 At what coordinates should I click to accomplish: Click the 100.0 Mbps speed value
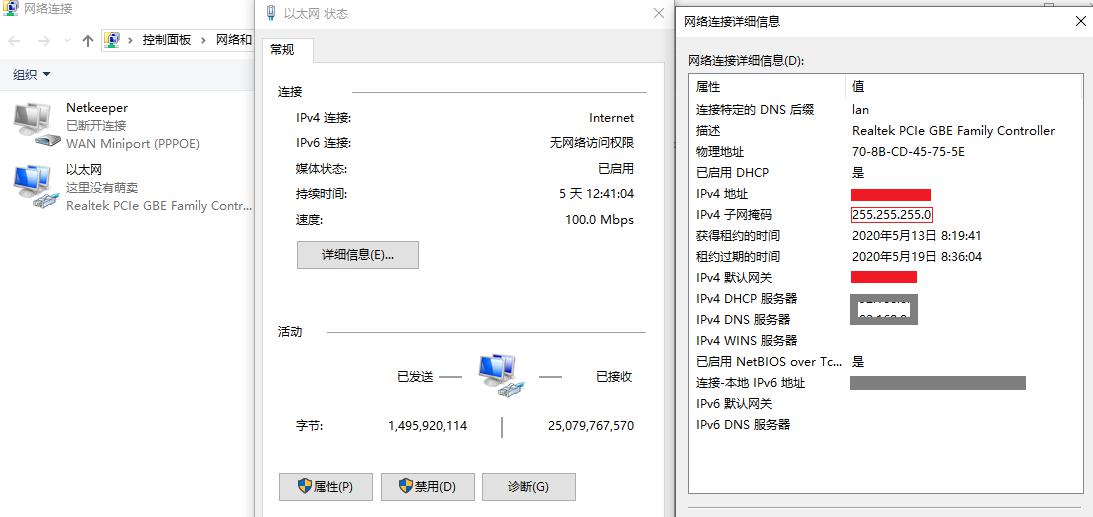599,219
